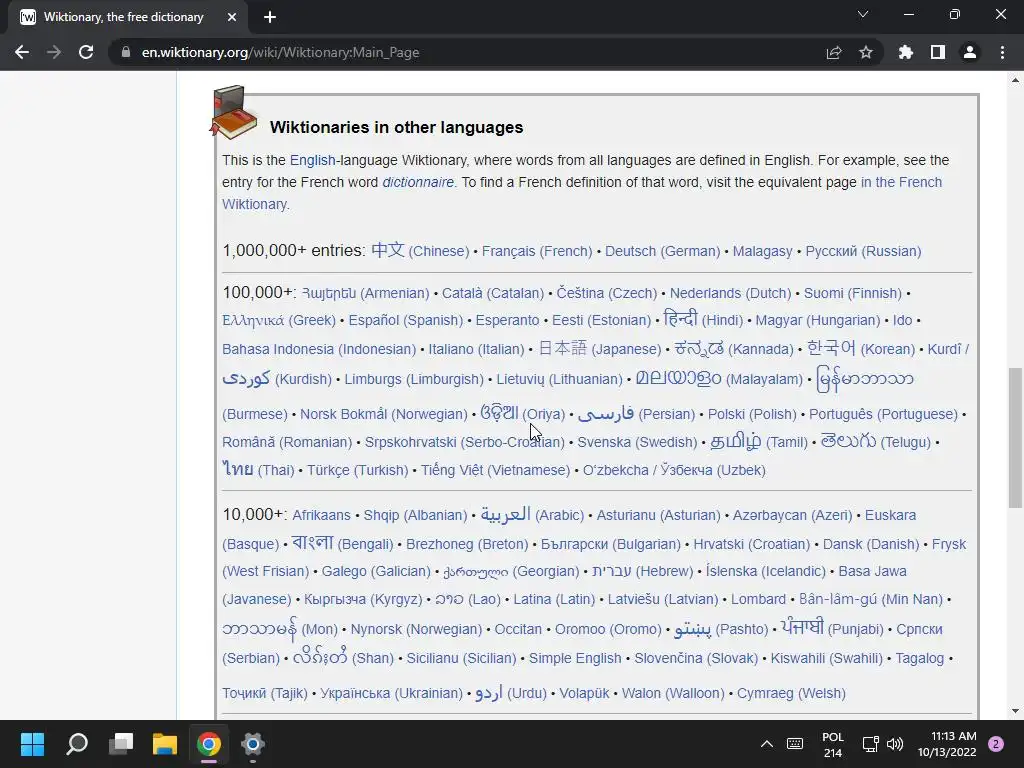Open the notification center badge
The height and width of the screenshot is (768, 1024).
[x=996, y=744]
